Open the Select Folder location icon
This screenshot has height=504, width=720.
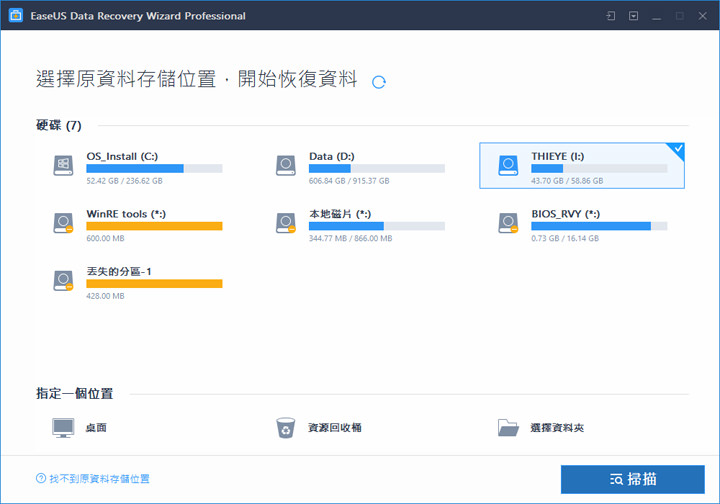[510, 428]
